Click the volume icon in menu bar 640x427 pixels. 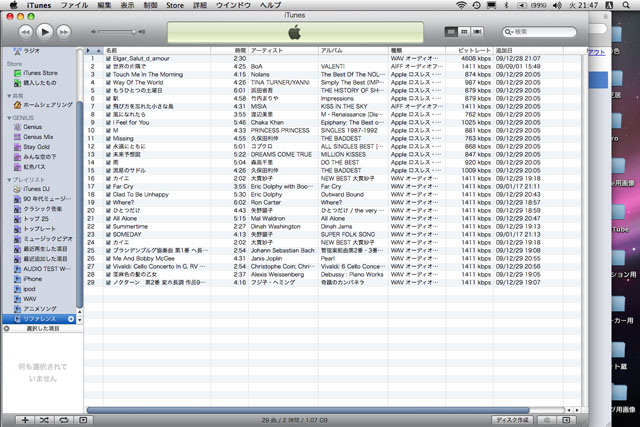[557, 5]
